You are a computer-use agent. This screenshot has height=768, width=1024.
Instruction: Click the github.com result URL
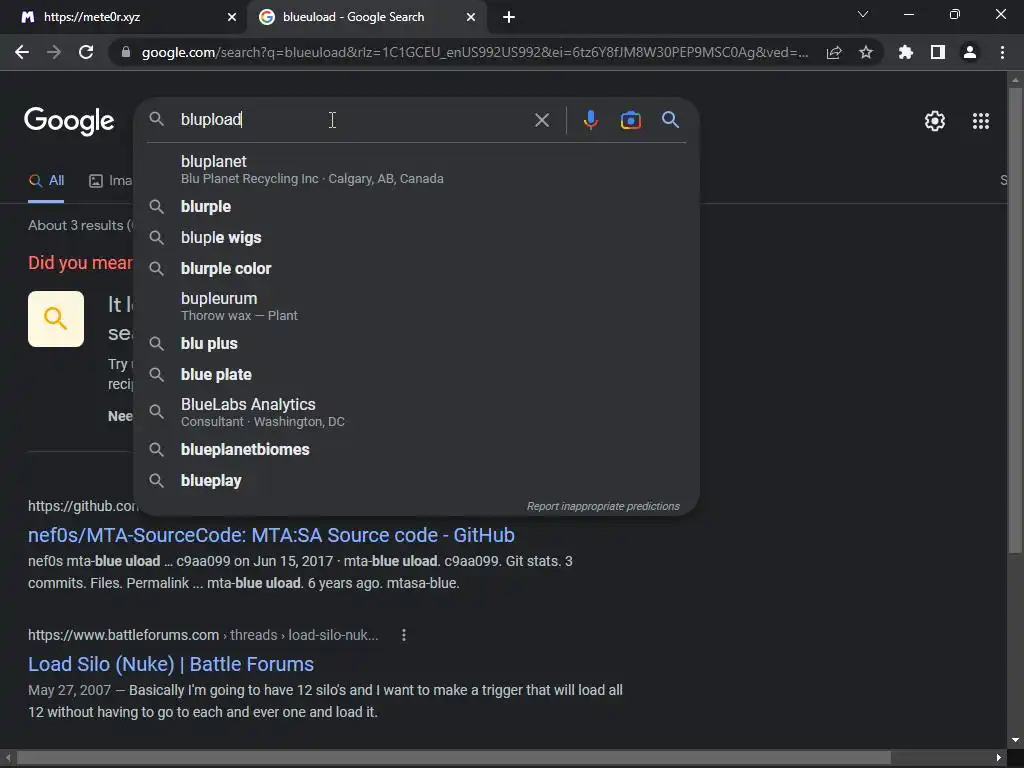click(82, 506)
